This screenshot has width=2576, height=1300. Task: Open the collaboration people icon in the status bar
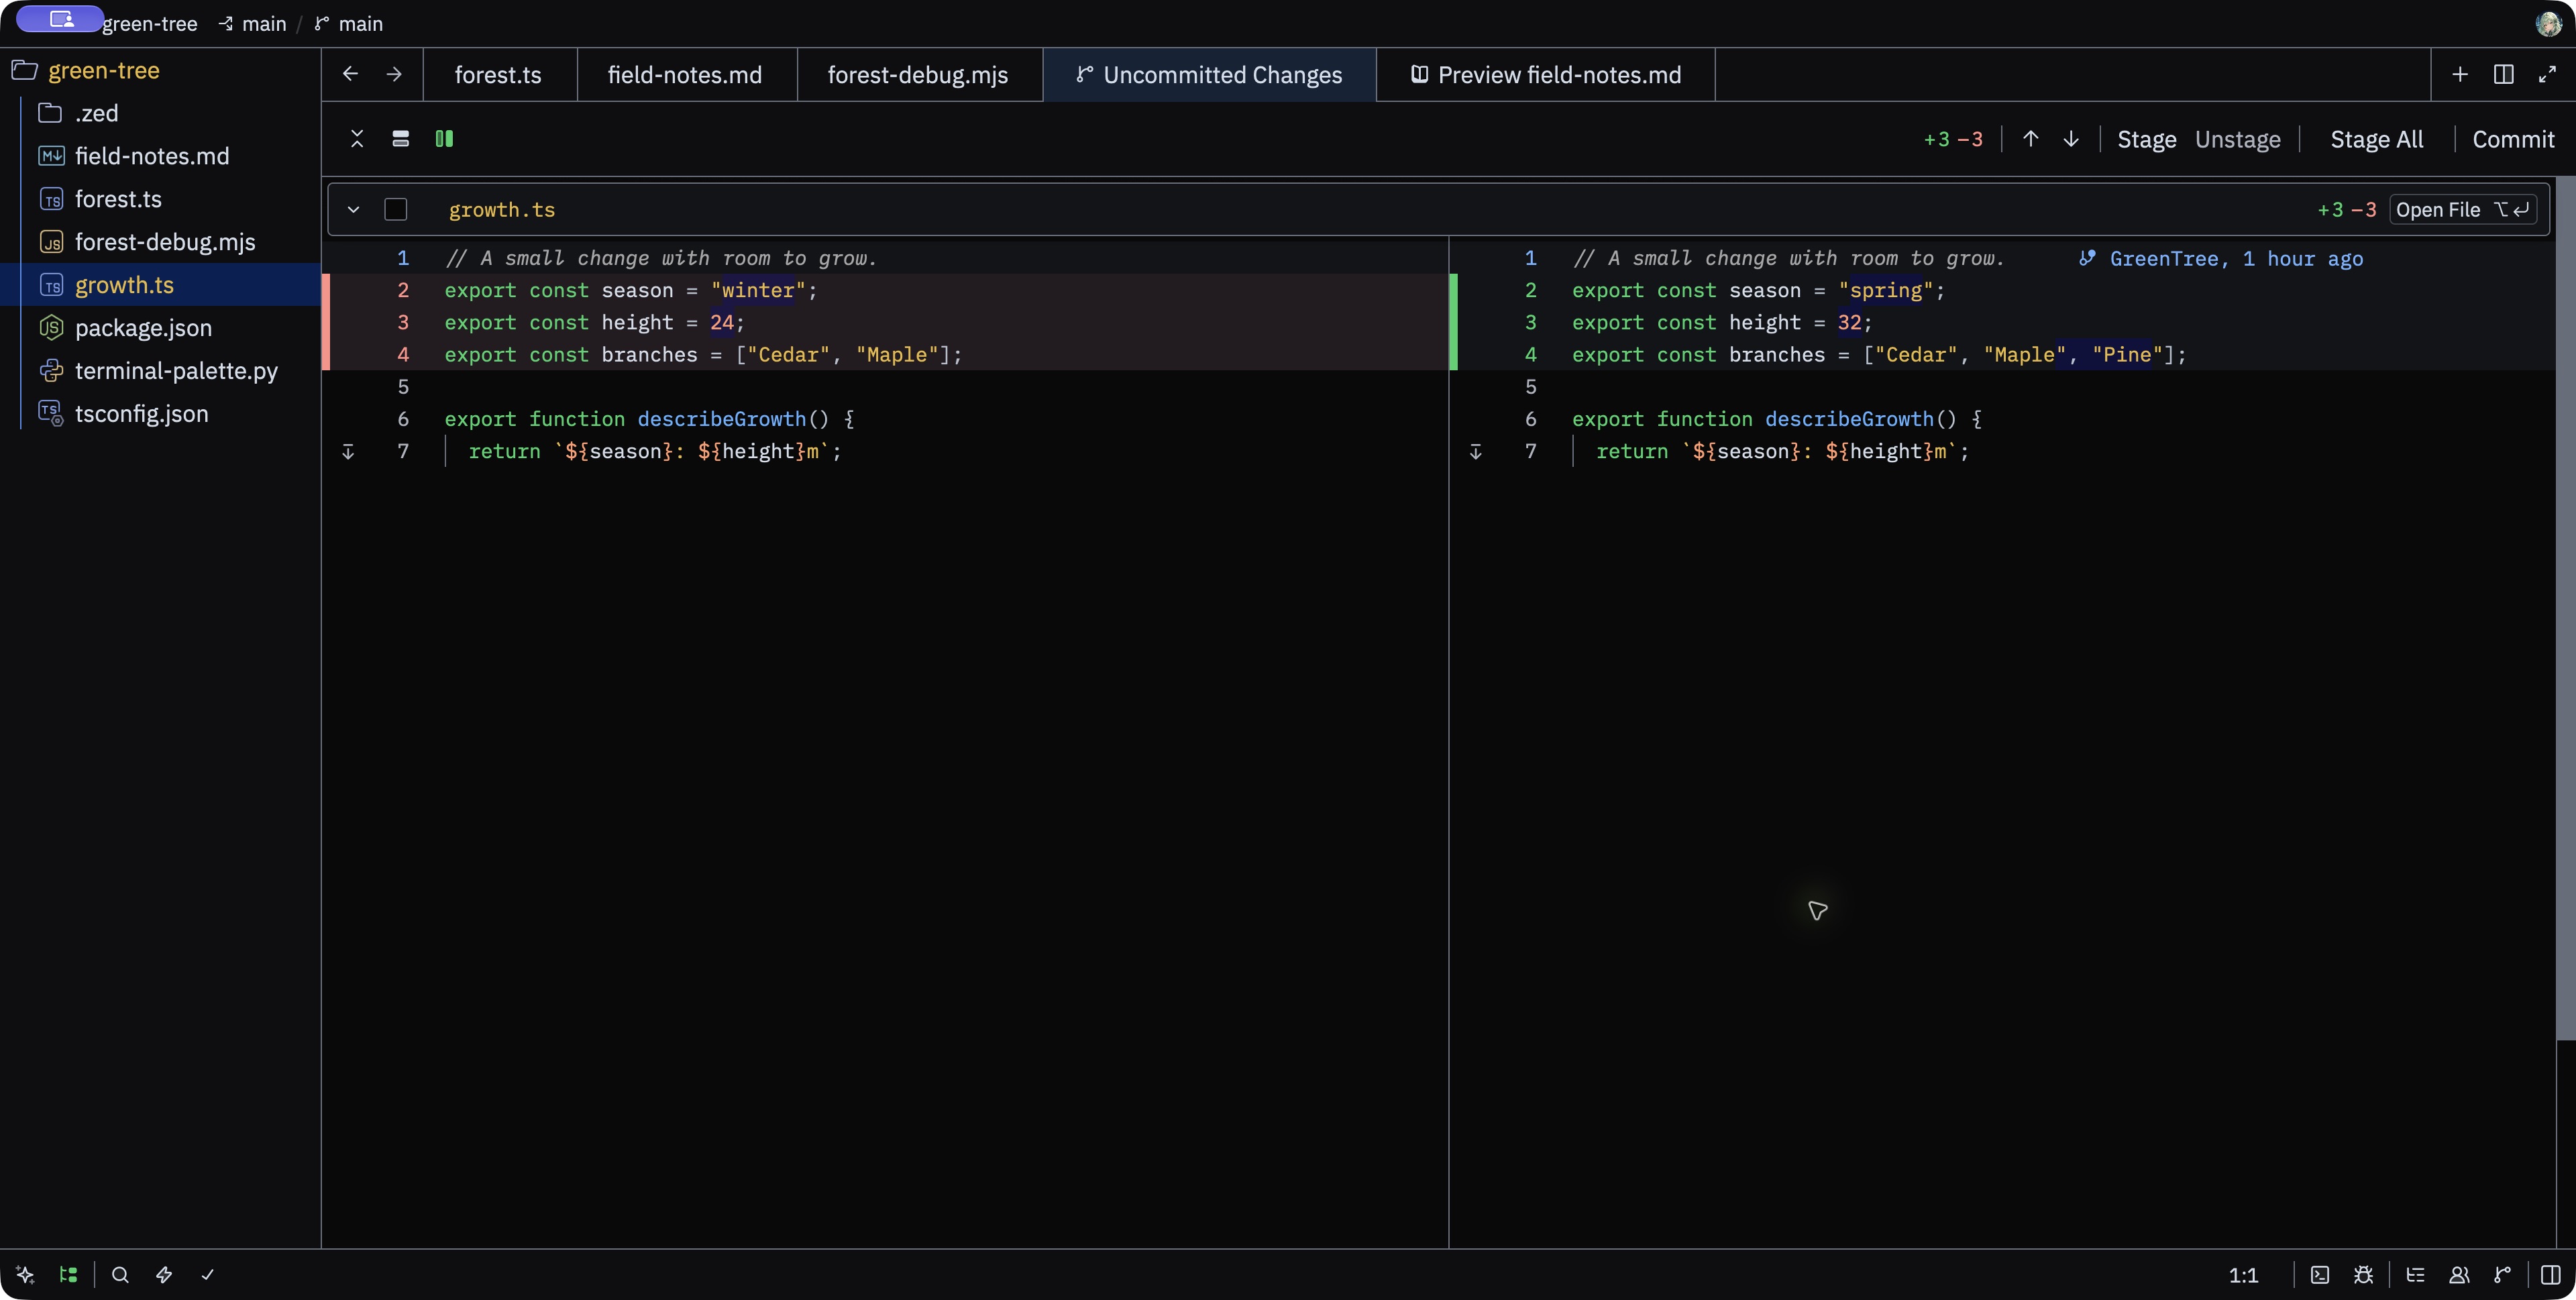(x=2459, y=1275)
